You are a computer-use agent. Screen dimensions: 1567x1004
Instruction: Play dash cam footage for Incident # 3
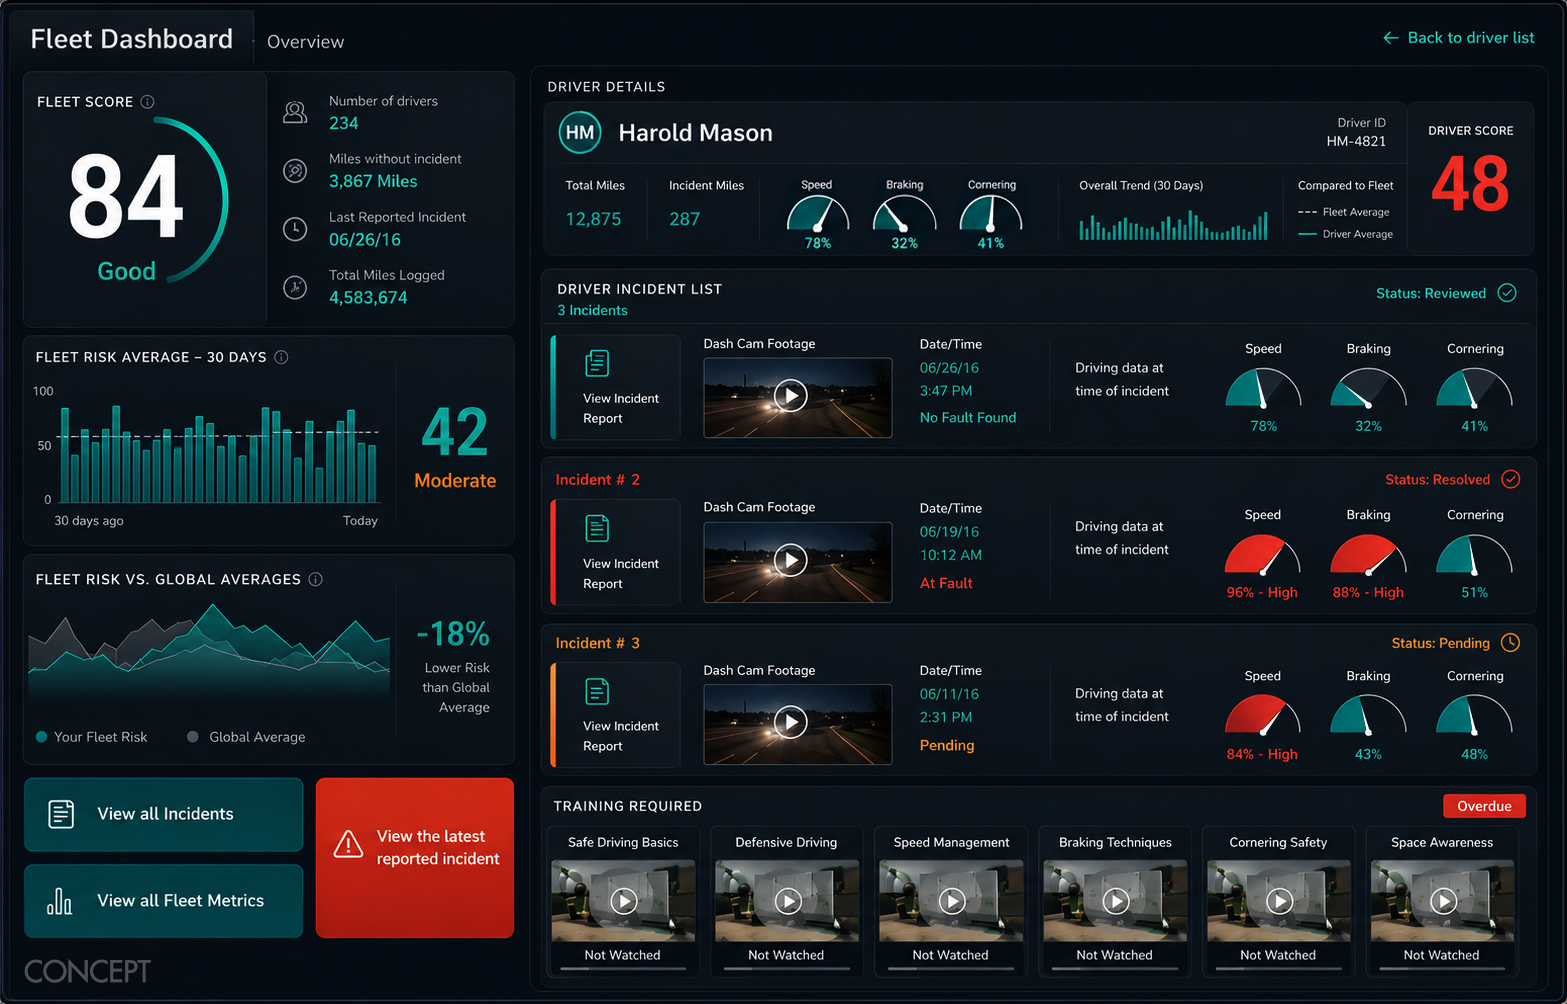[791, 722]
